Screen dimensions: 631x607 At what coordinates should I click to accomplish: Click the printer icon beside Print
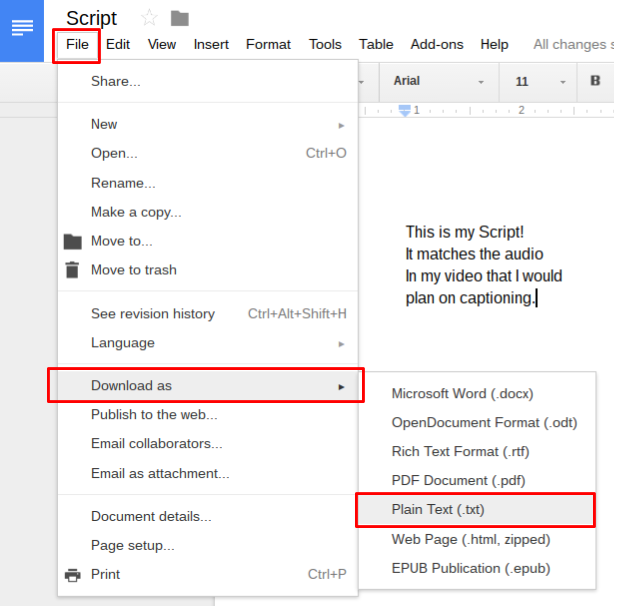(72, 575)
